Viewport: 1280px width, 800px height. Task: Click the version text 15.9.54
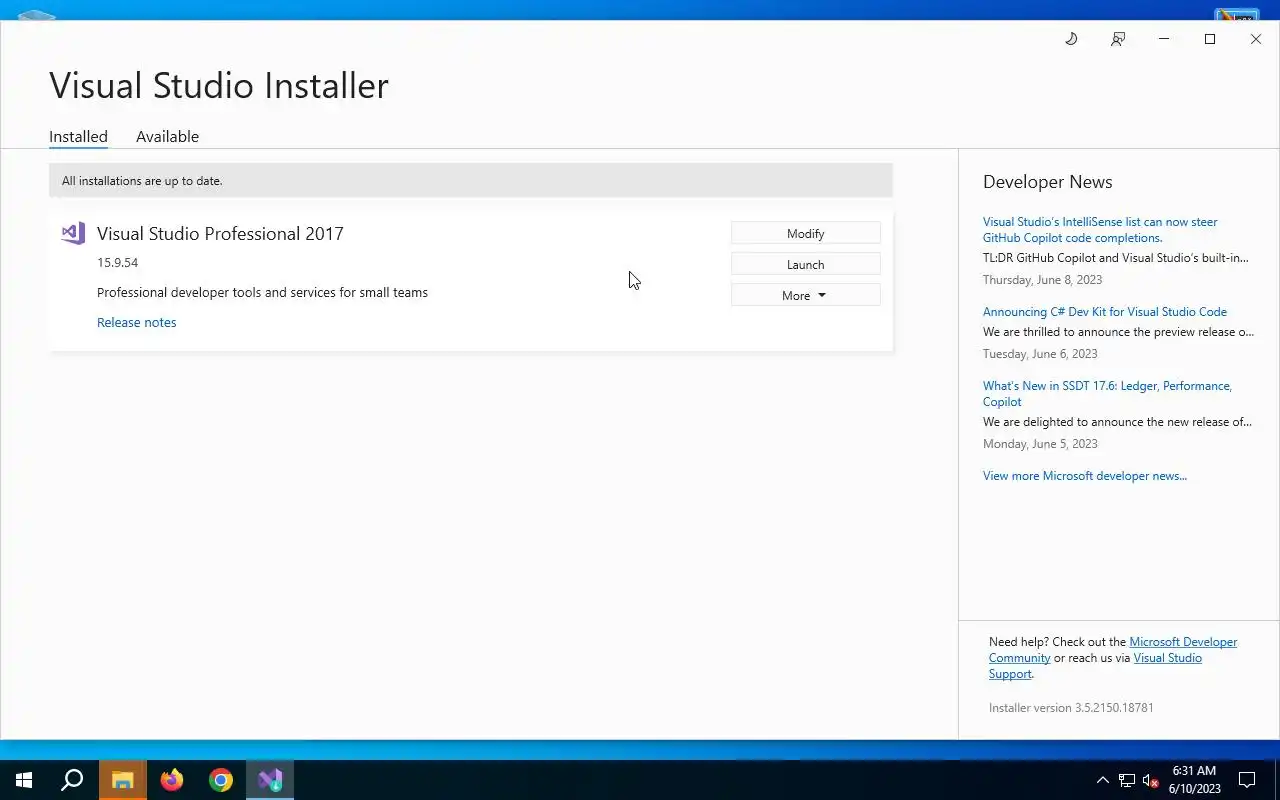pyautogui.click(x=118, y=263)
